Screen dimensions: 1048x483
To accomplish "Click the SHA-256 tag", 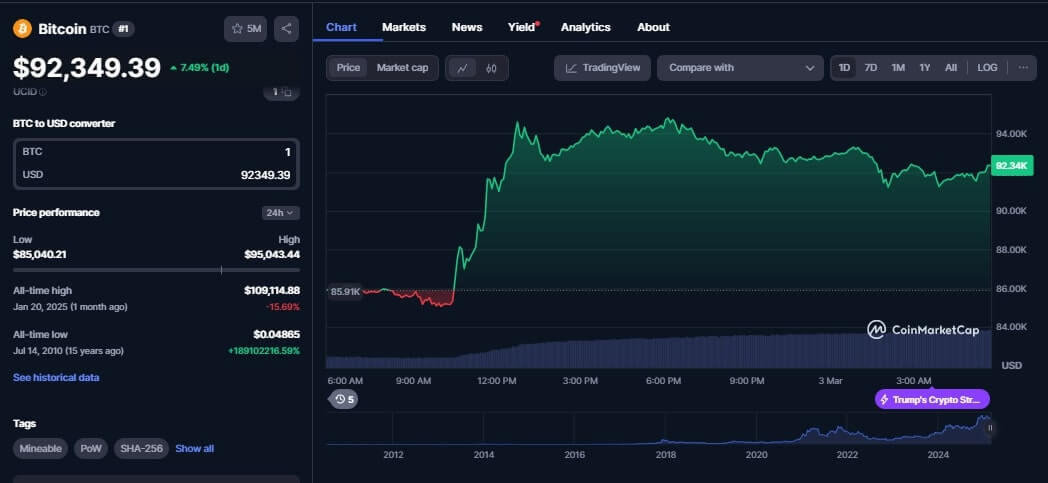I will (x=141, y=449).
